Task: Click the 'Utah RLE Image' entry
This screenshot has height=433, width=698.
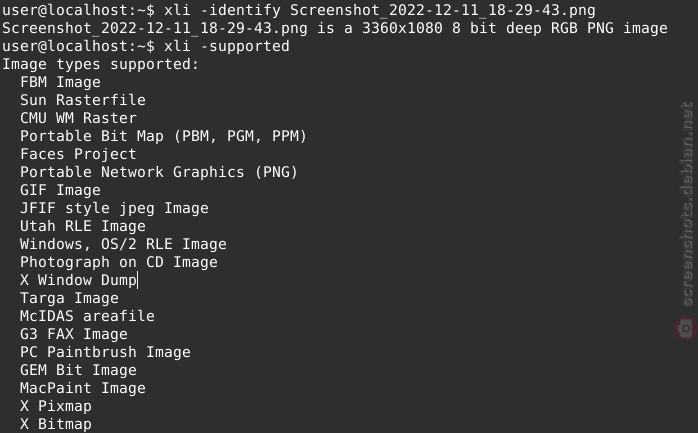Action: coord(83,226)
